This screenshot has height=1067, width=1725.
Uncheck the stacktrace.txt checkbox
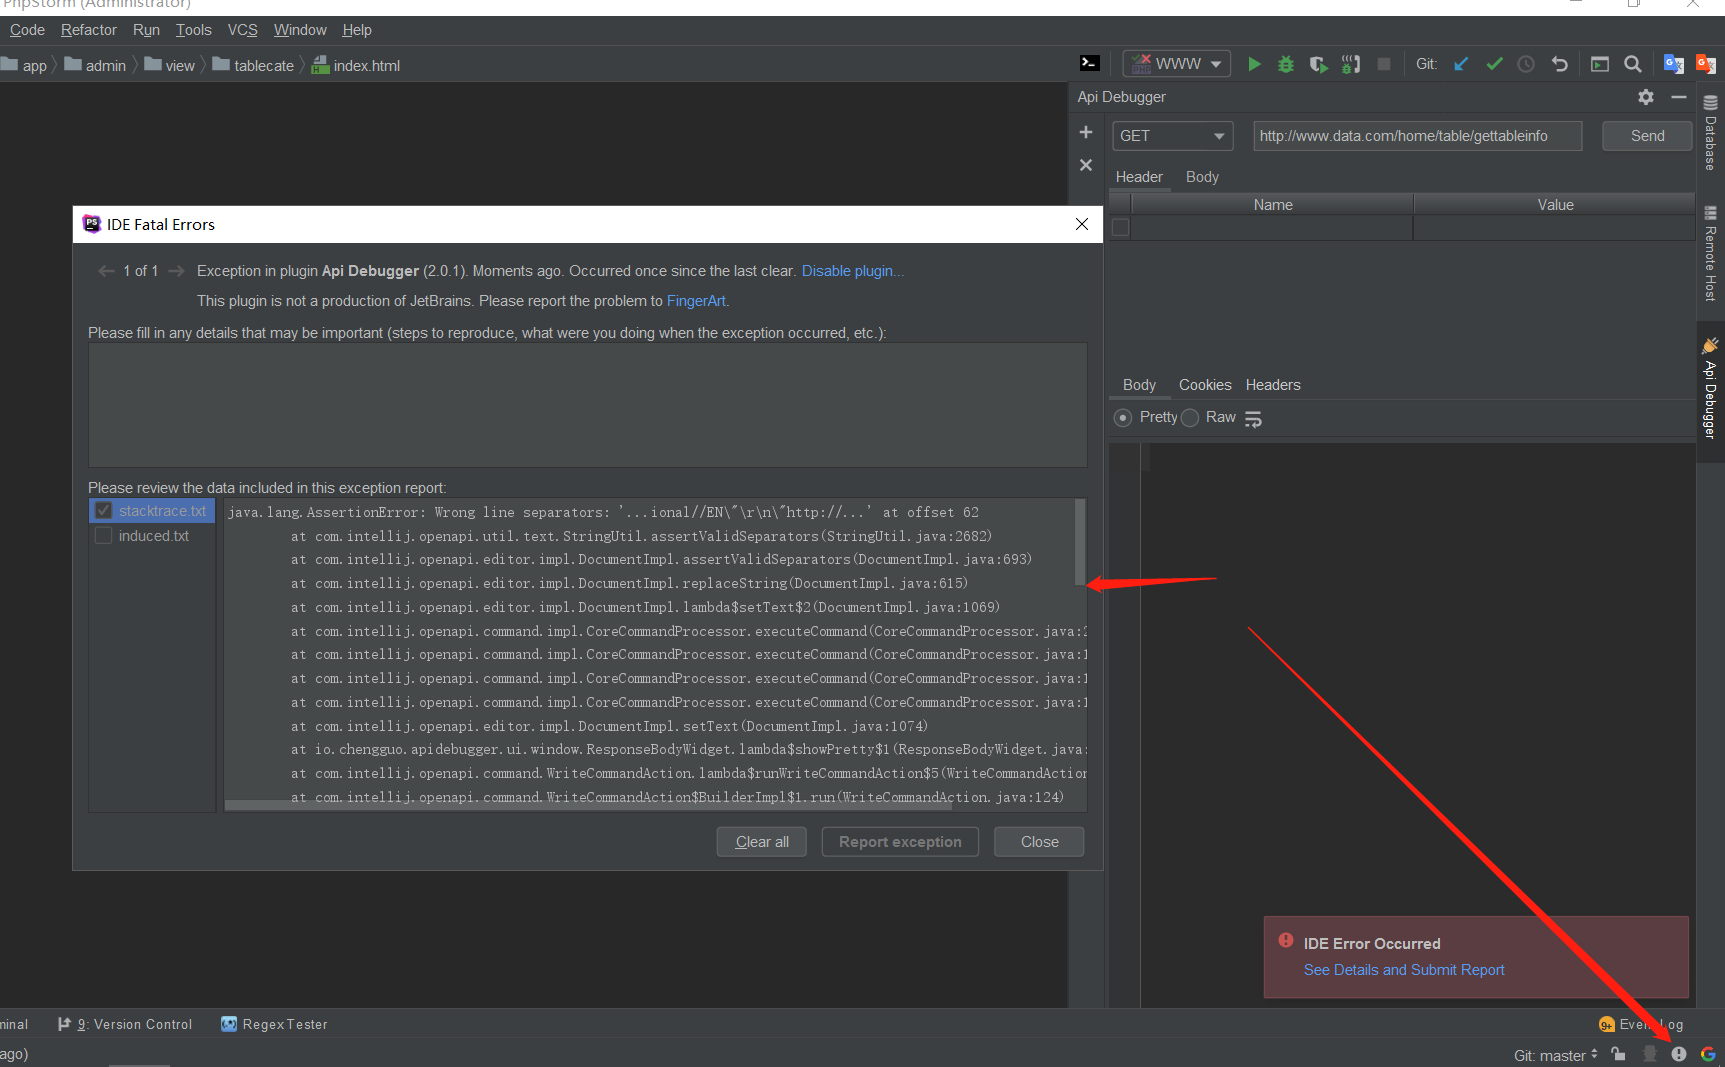(x=103, y=511)
